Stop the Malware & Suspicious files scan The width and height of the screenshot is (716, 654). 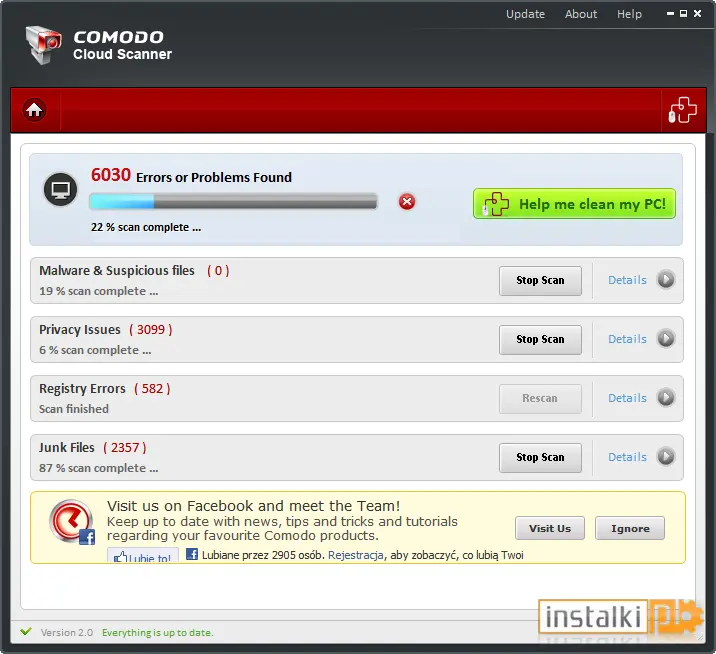pyautogui.click(x=540, y=280)
